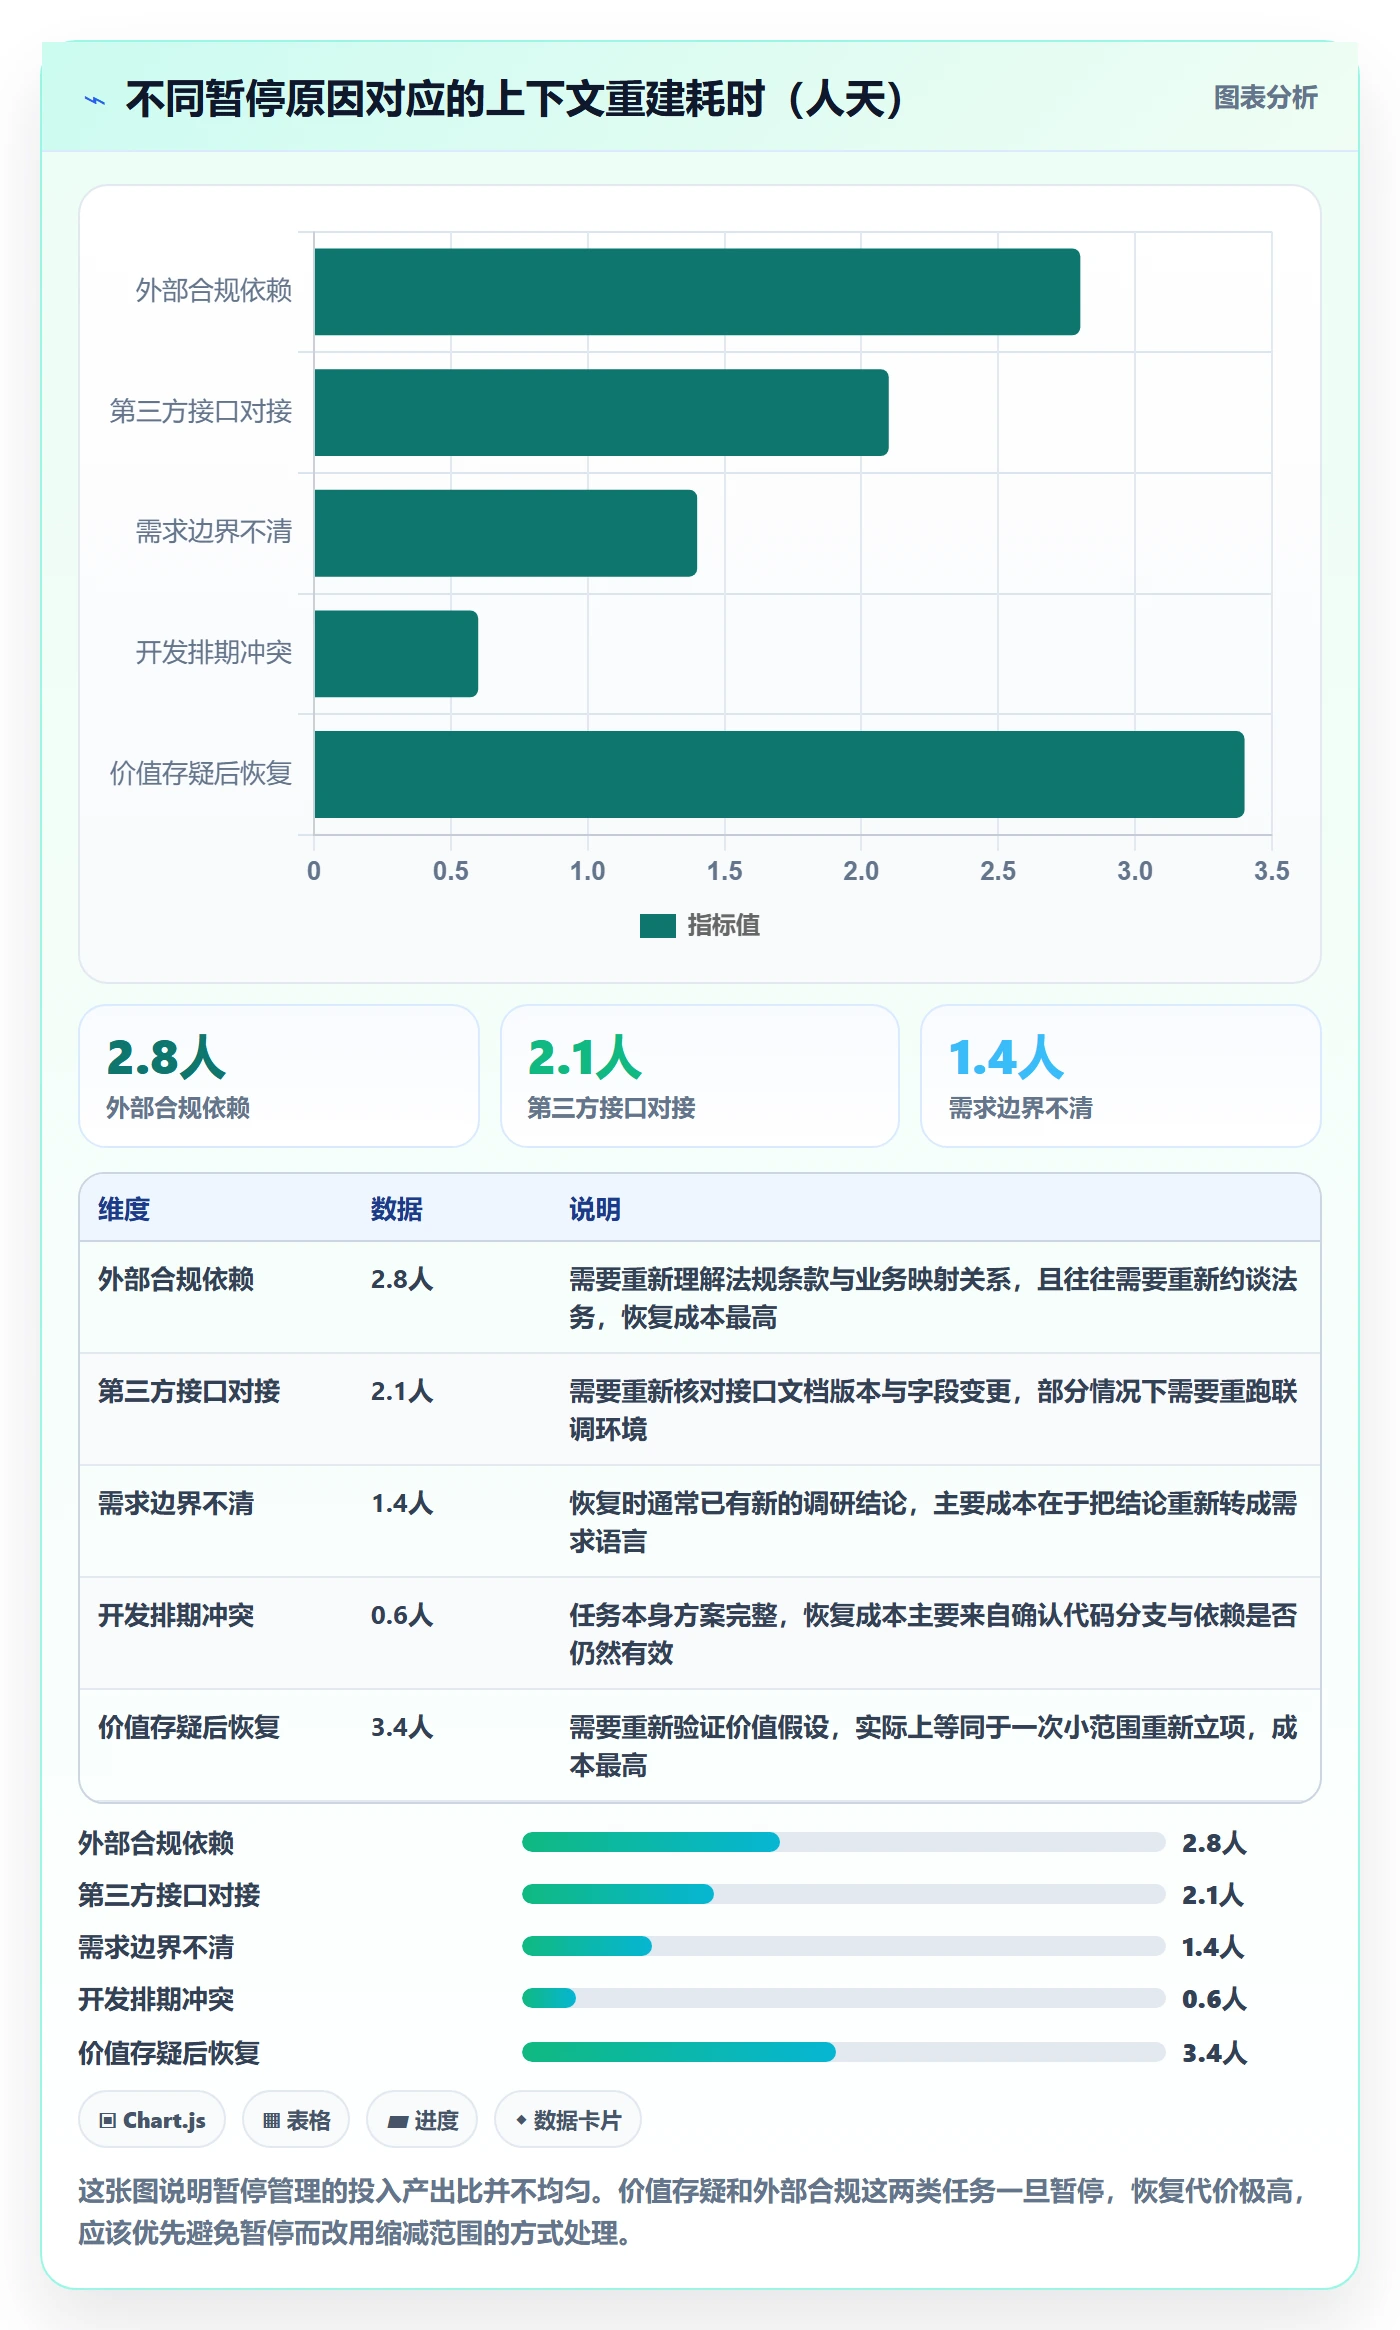Click the 表格 chip's grid icon
The image size is (1400, 2330).
click(271, 2121)
